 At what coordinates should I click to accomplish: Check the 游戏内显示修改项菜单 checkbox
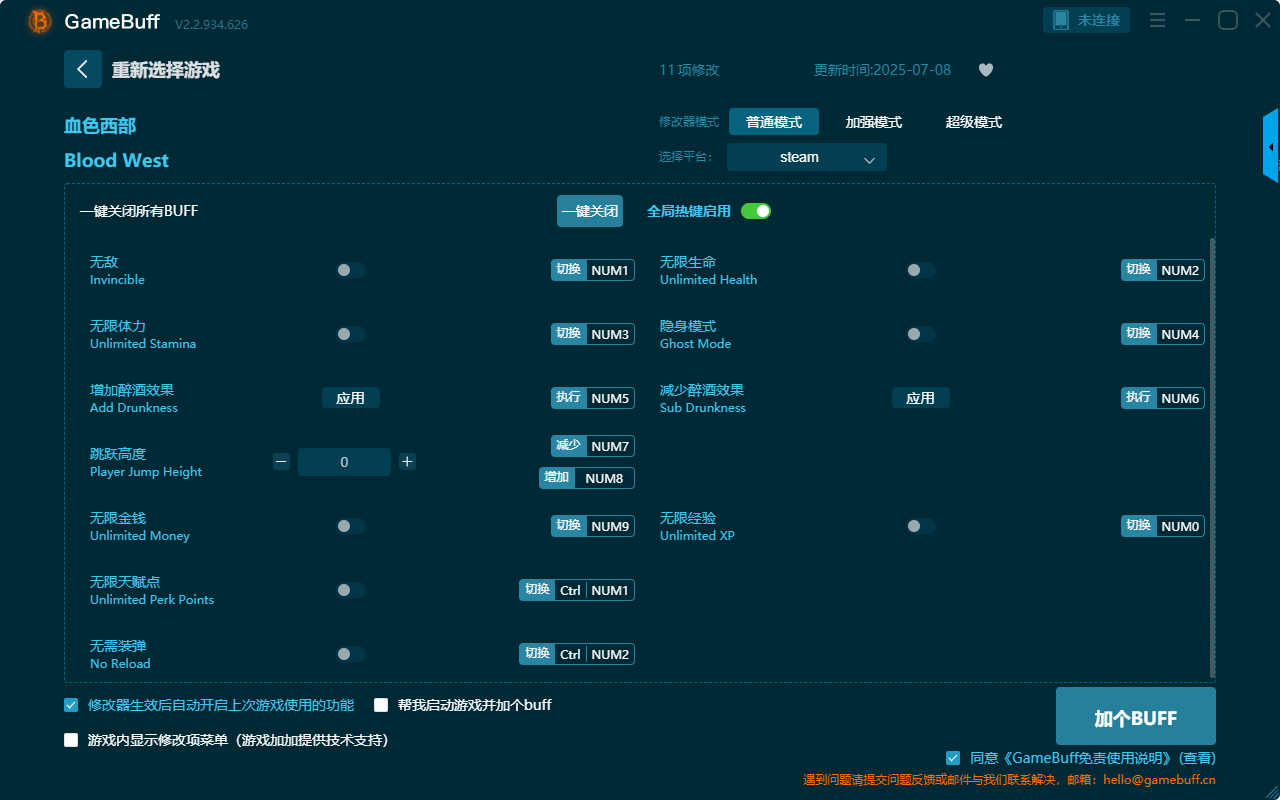(70, 740)
